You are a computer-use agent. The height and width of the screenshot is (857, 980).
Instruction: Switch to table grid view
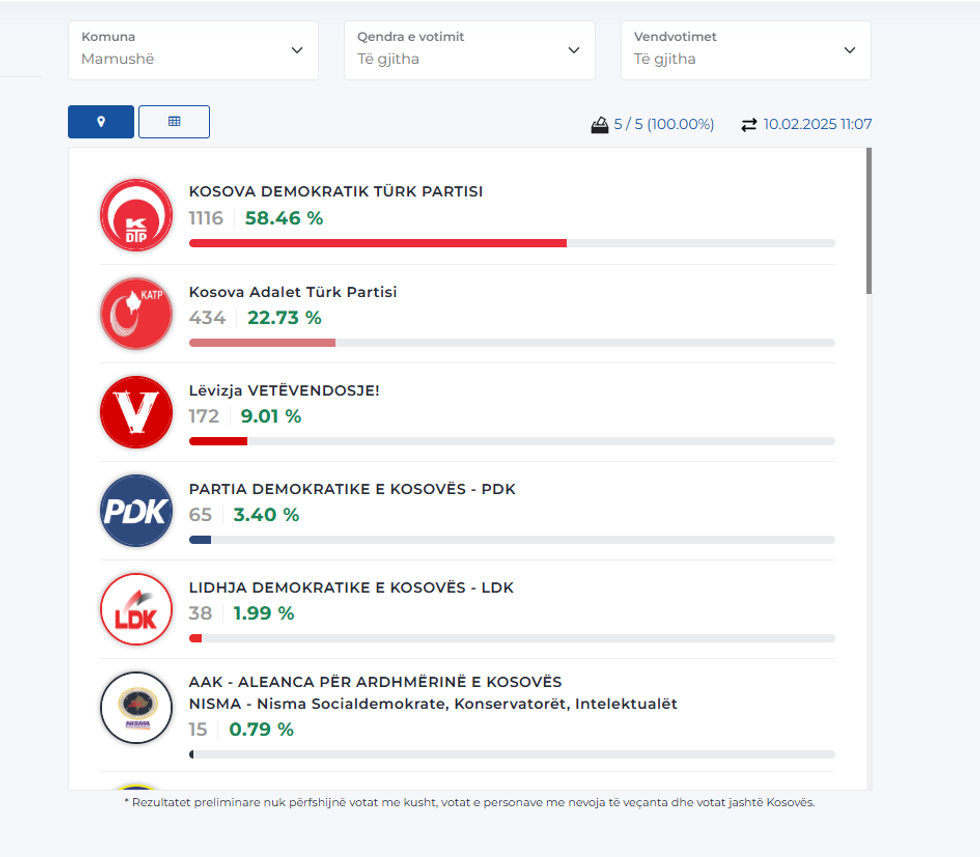tap(174, 121)
